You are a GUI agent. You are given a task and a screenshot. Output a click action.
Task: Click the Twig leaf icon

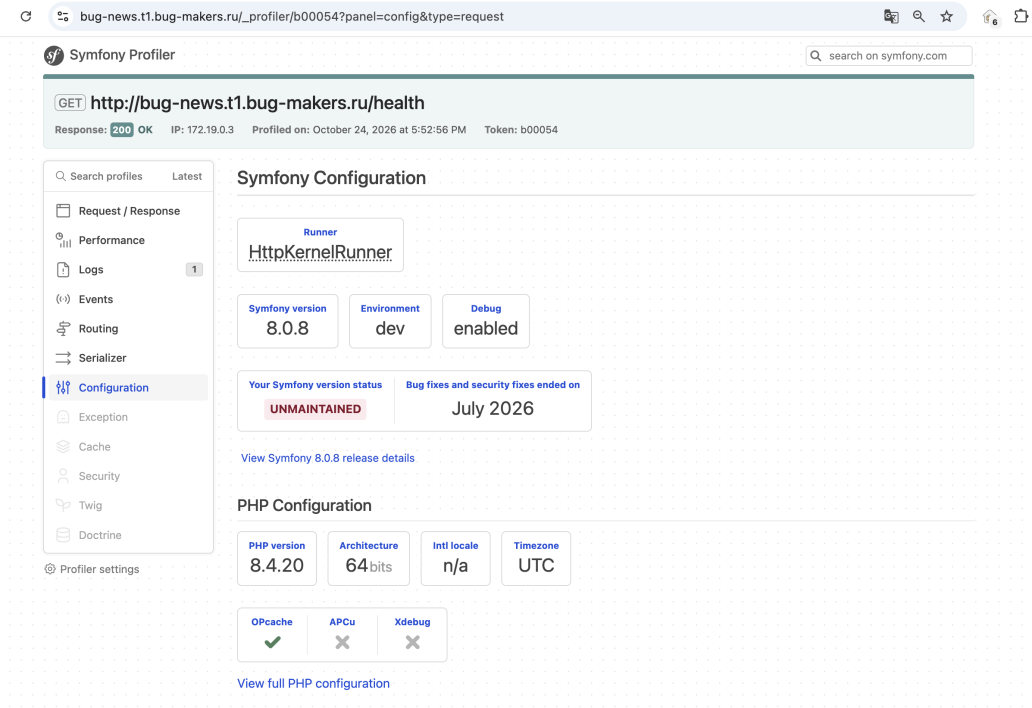point(63,505)
